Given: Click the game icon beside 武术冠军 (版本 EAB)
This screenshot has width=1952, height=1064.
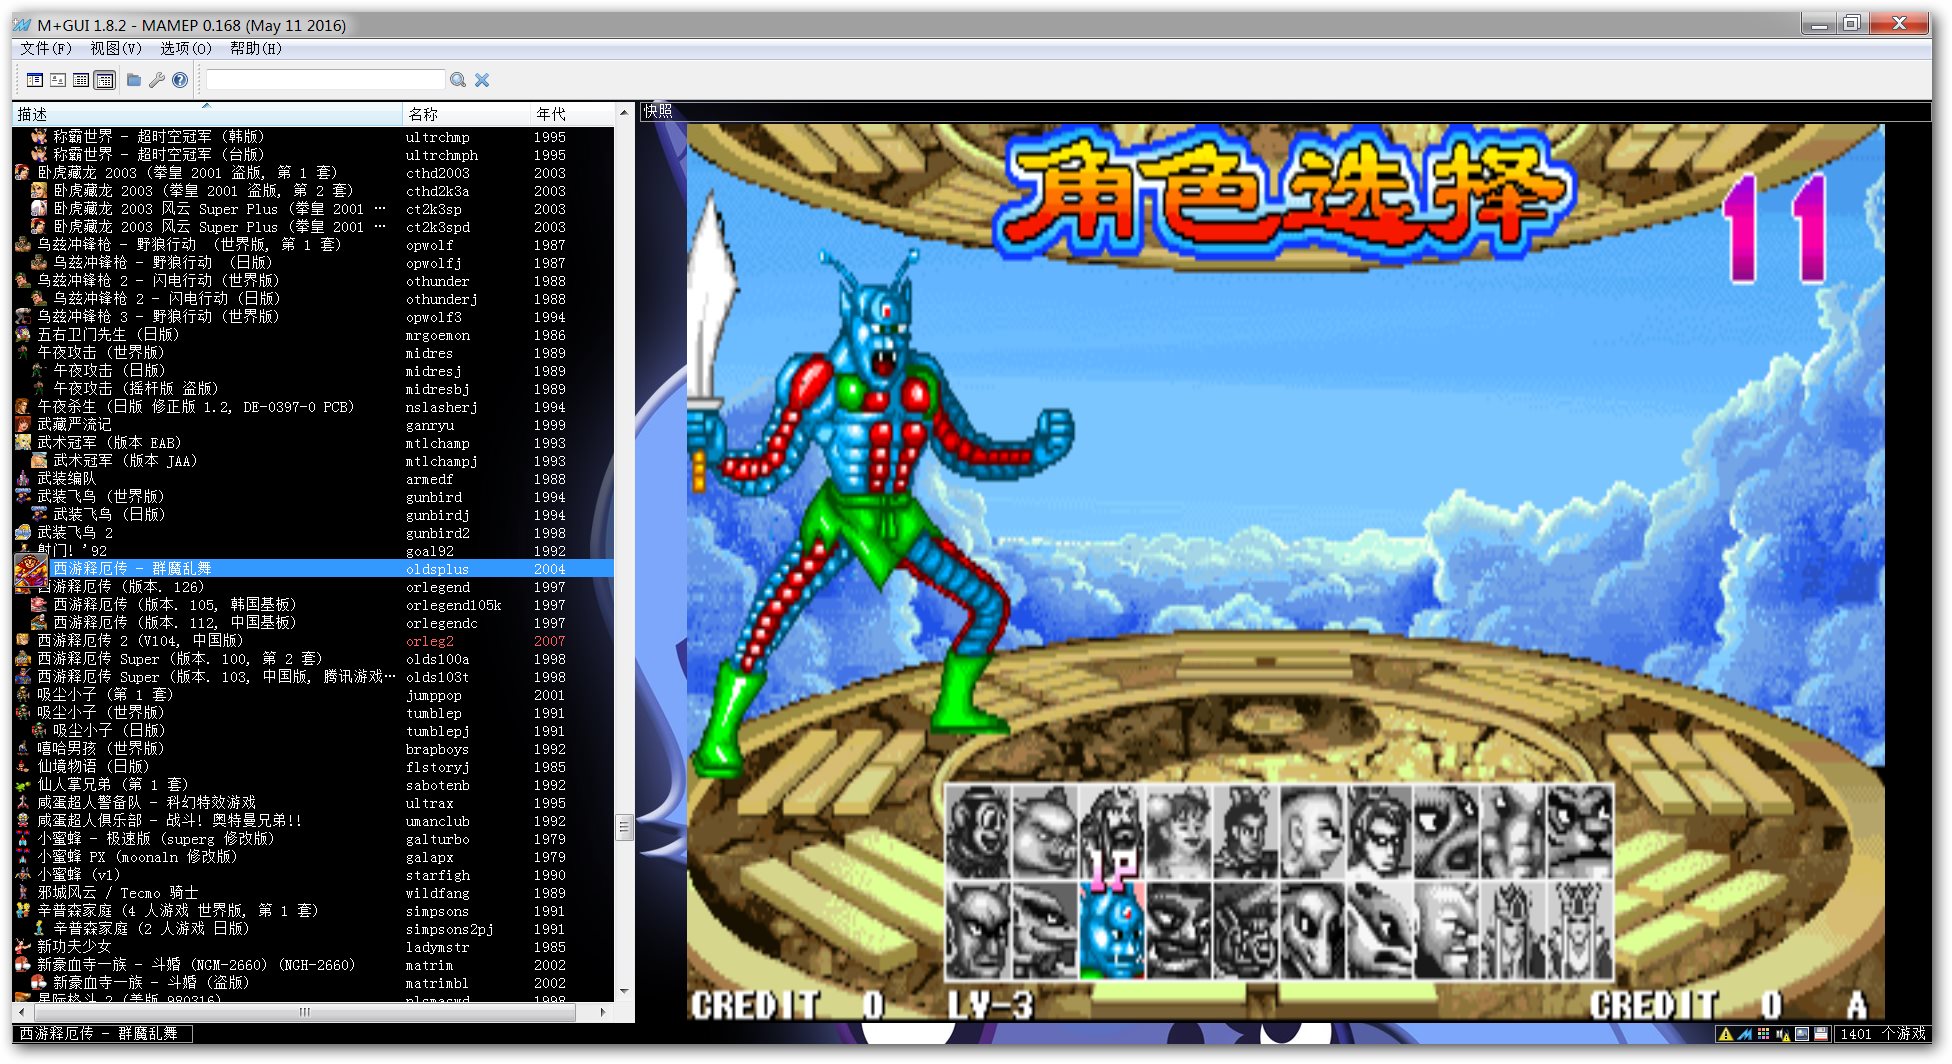Looking at the screenshot, I should pyautogui.click(x=22, y=443).
